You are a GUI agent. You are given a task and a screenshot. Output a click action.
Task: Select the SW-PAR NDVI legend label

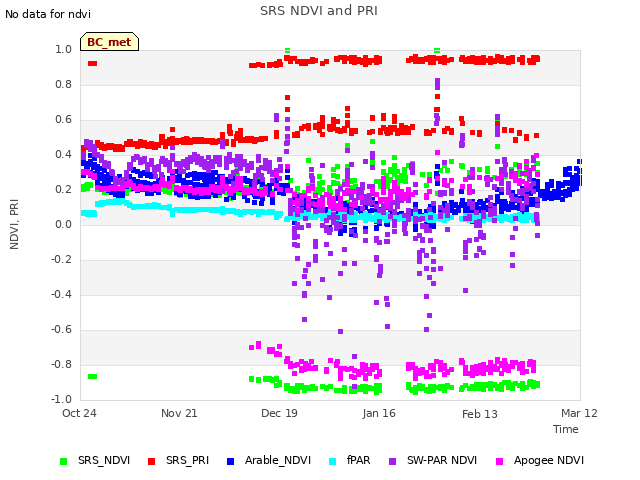442,460
